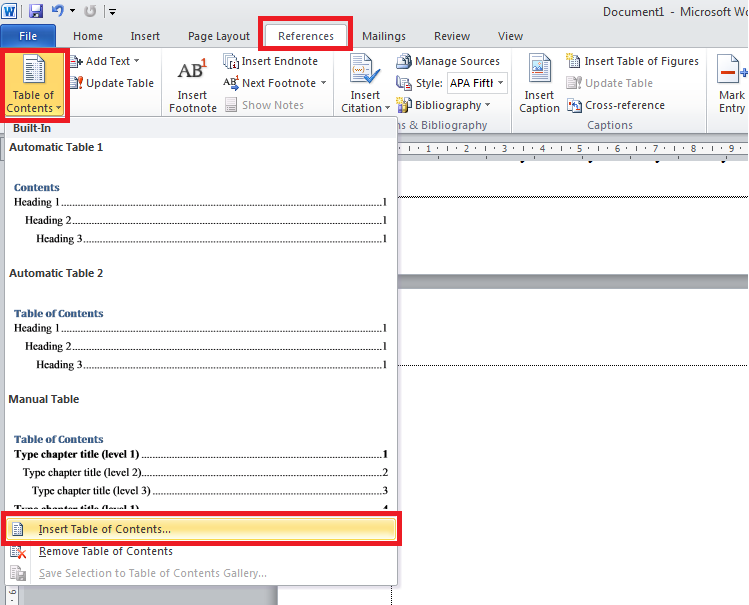Click Update Table next to Table of Contents
The image size is (749, 605).
point(112,83)
